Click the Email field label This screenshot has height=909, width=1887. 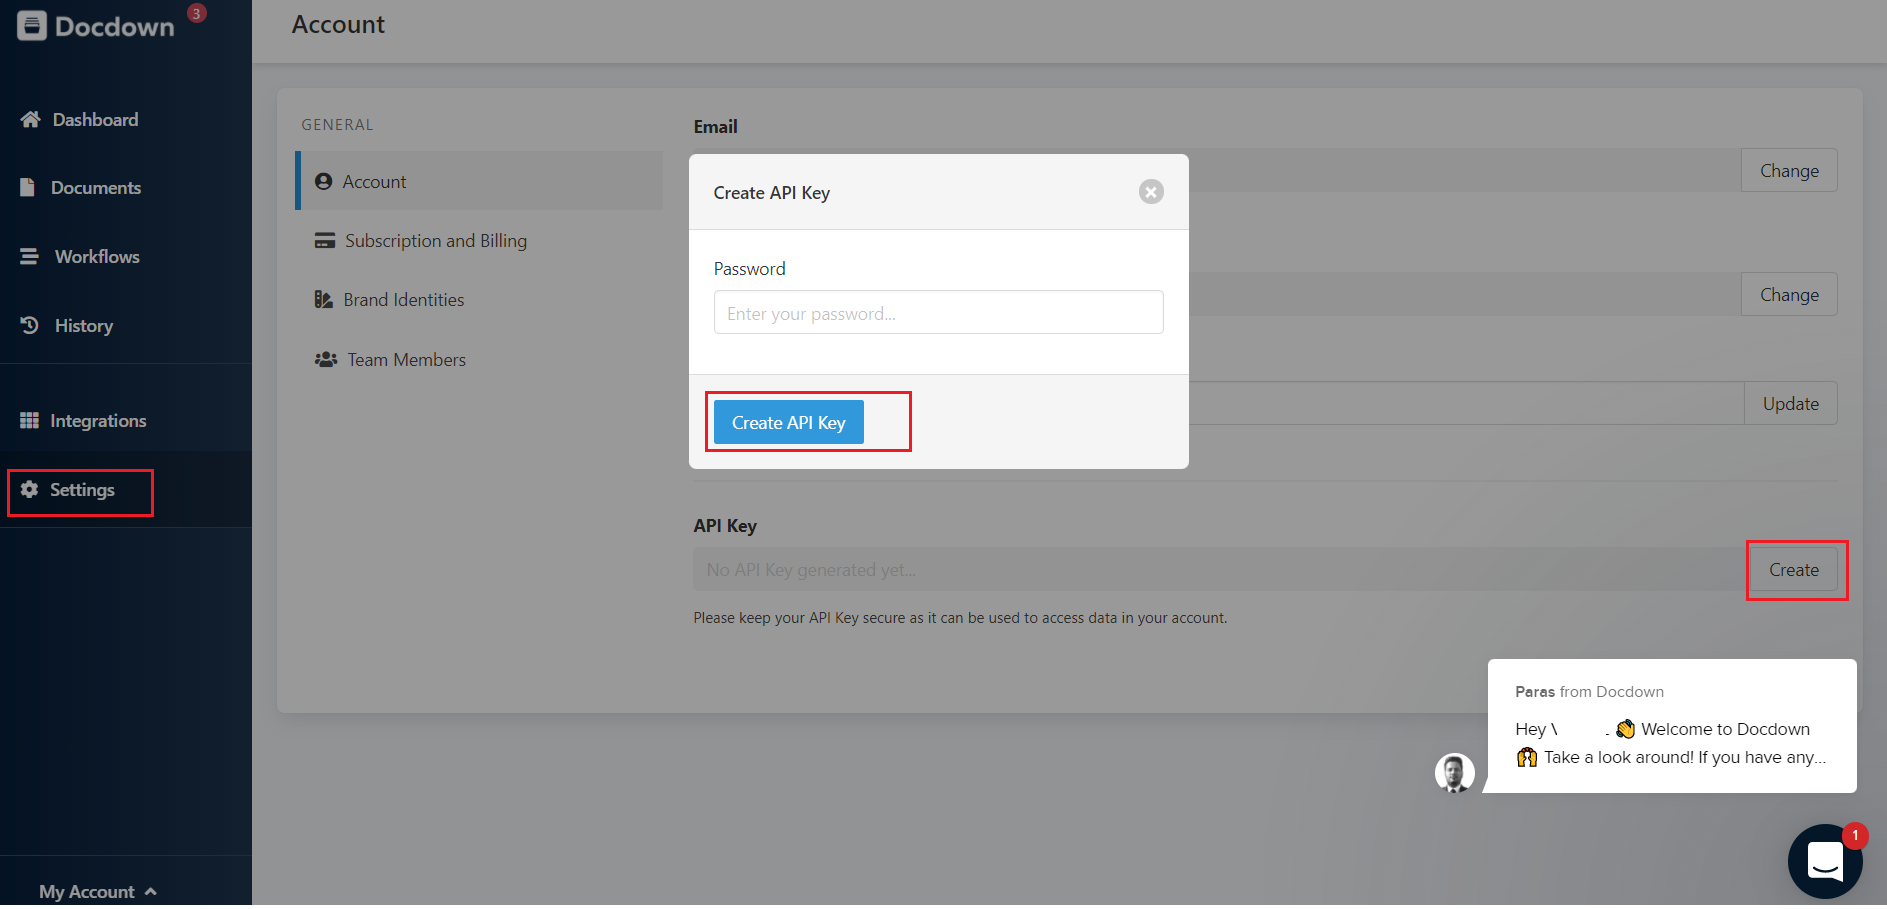click(x=715, y=127)
